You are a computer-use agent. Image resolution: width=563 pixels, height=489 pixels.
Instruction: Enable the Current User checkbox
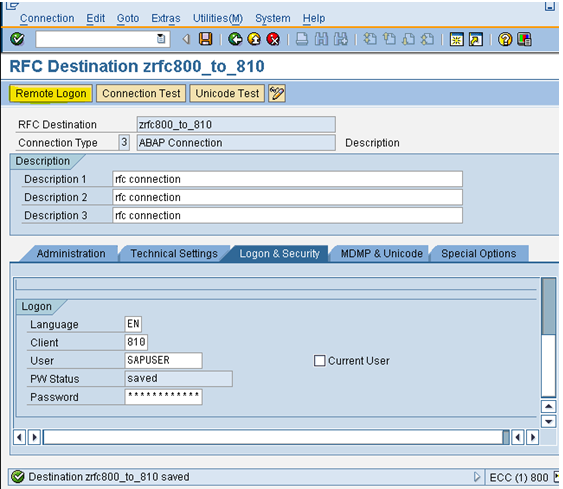click(319, 360)
